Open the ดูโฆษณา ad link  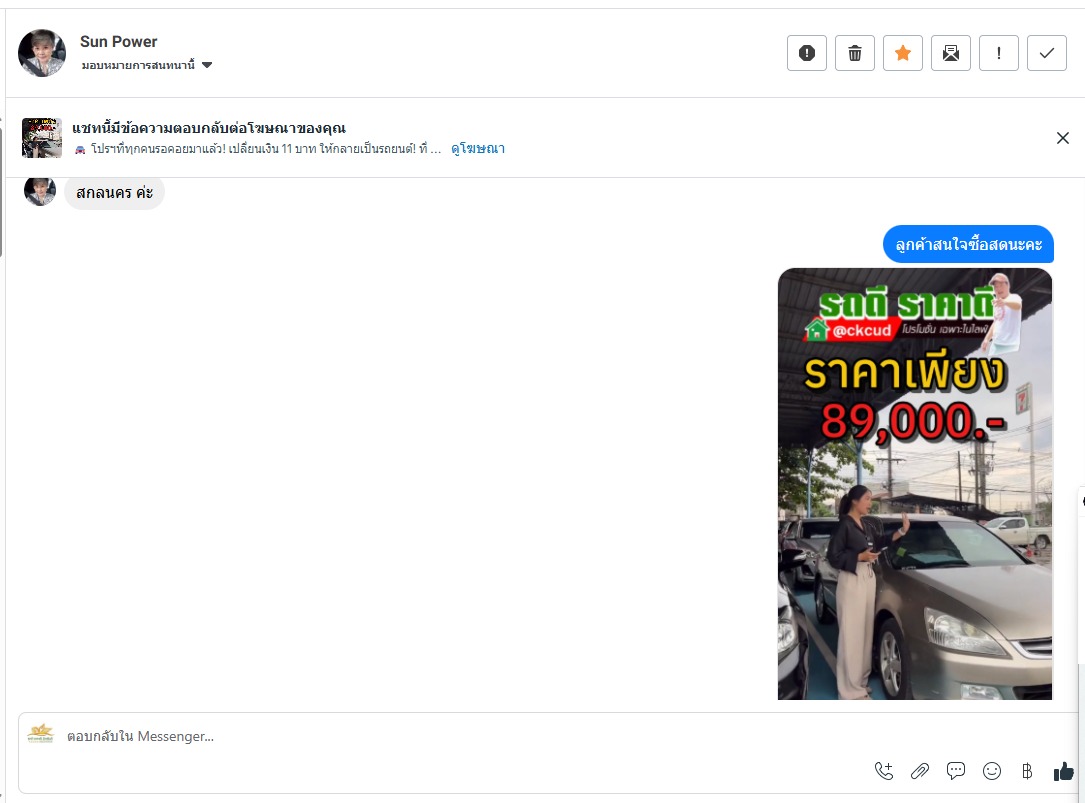click(x=477, y=149)
